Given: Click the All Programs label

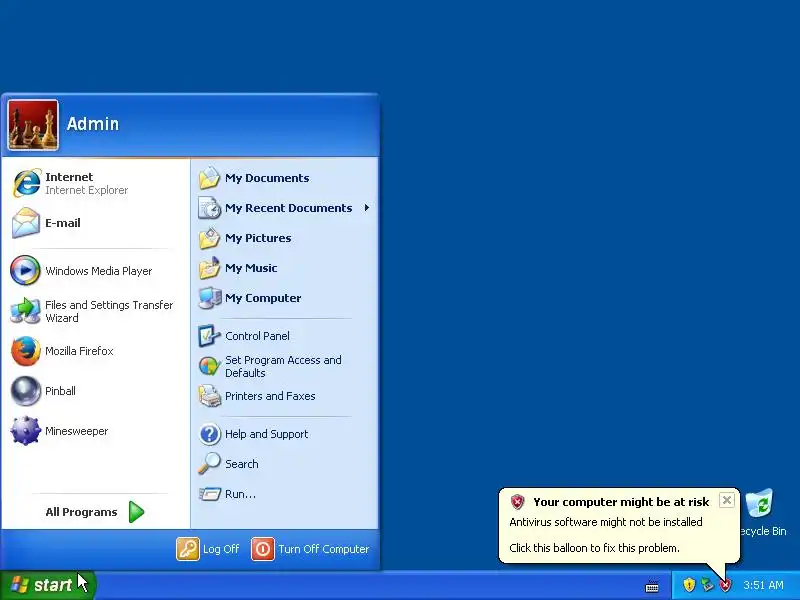Looking at the screenshot, I should 81,512.
